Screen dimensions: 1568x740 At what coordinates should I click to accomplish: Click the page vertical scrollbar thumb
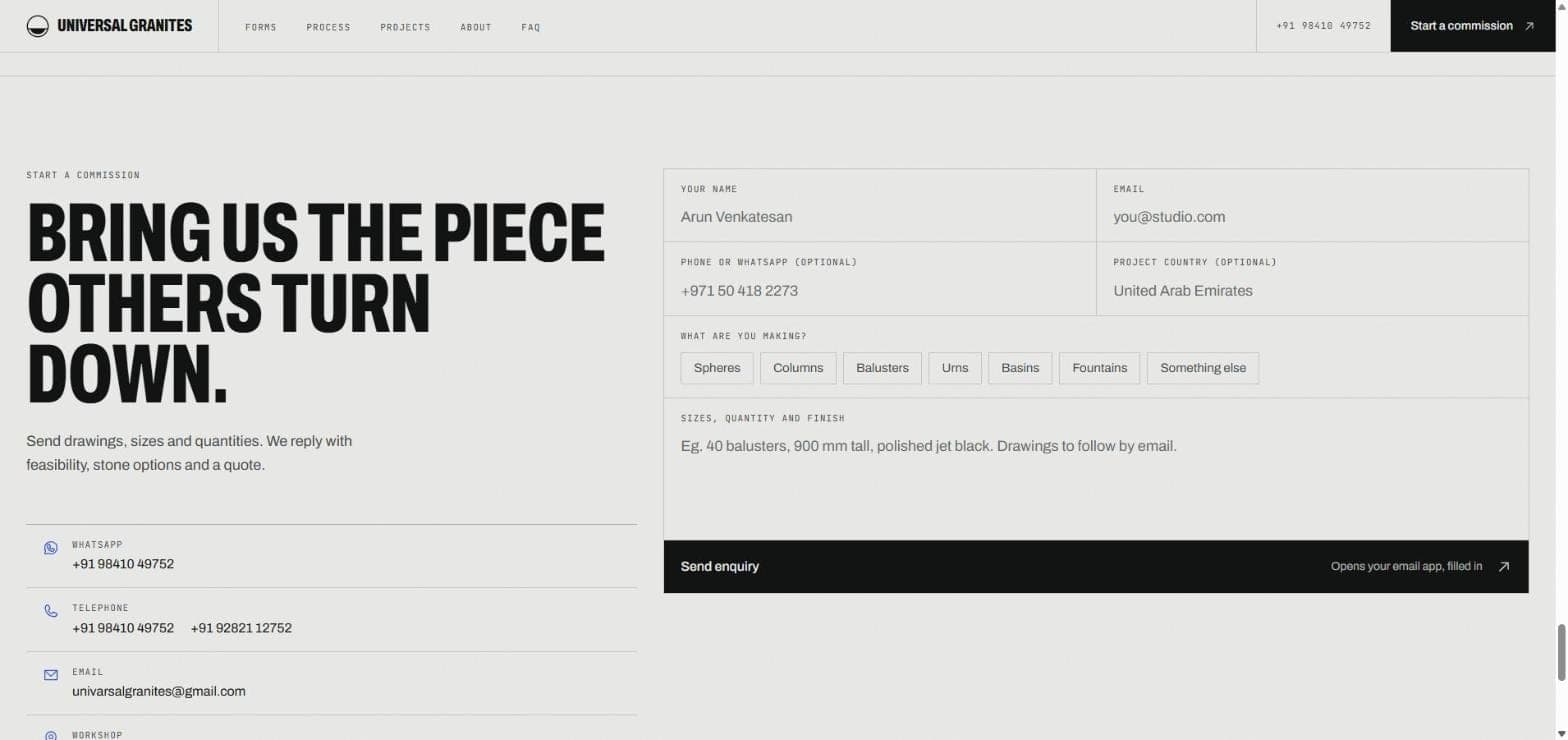[1560, 653]
